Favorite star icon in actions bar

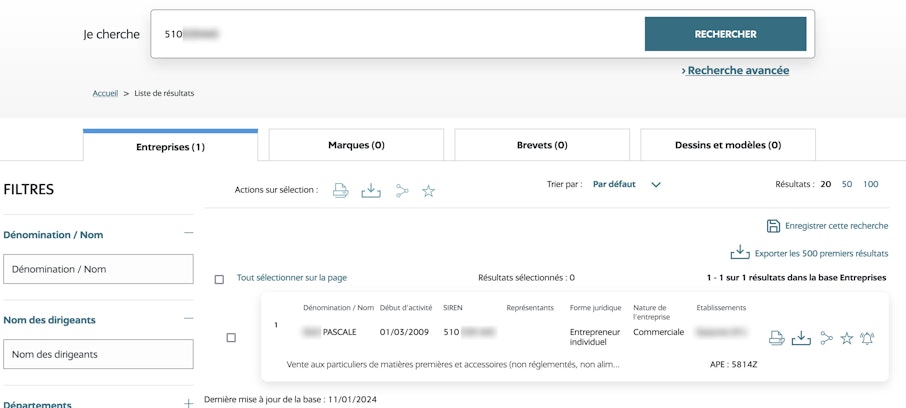428,191
